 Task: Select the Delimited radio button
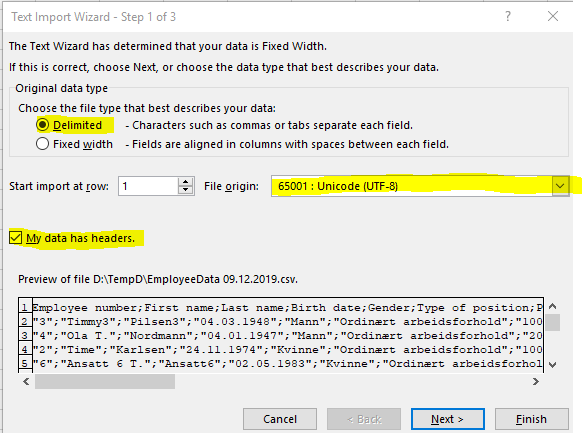point(43,125)
